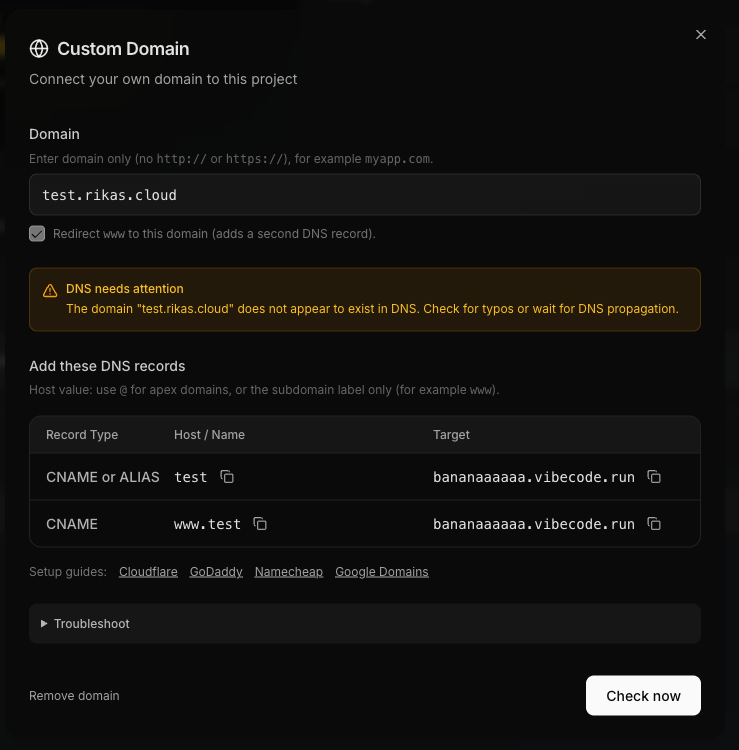The width and height of the screenshot is (739, 750).
Task: Expand the Troubleshoot section
Action: click(x=365, y=624)
